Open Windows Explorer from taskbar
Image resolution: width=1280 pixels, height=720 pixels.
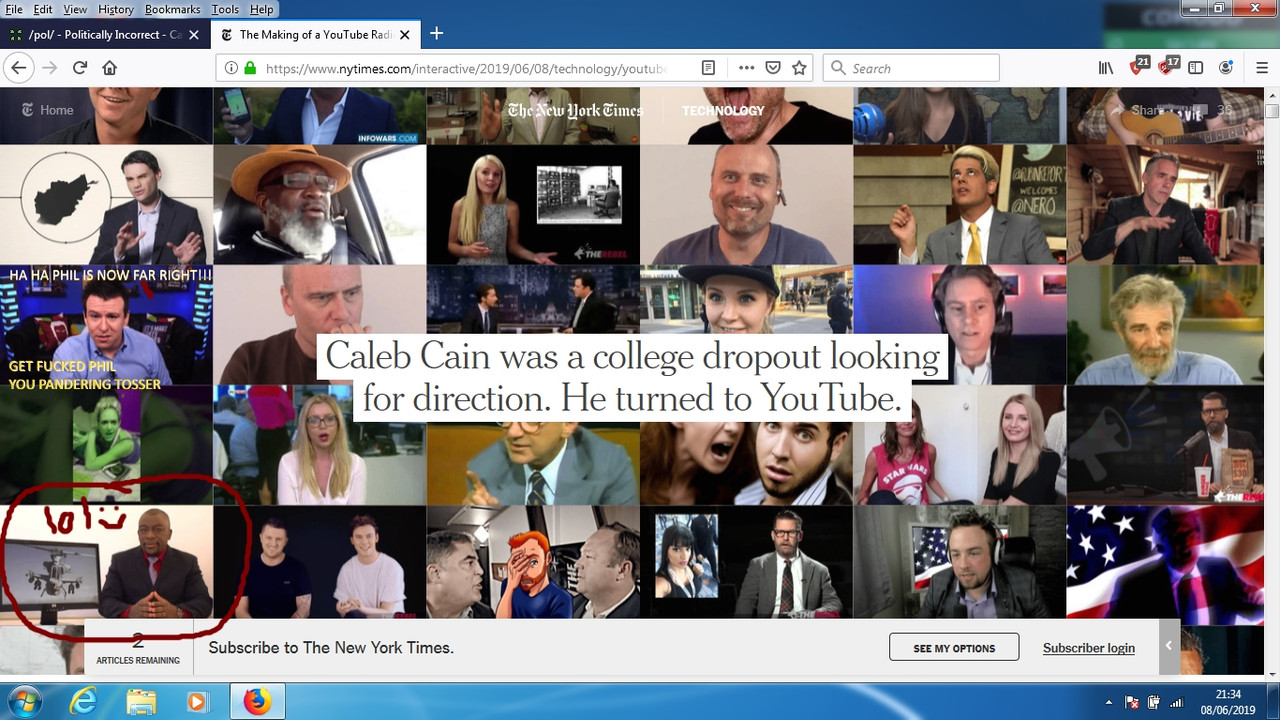[141, 702]
